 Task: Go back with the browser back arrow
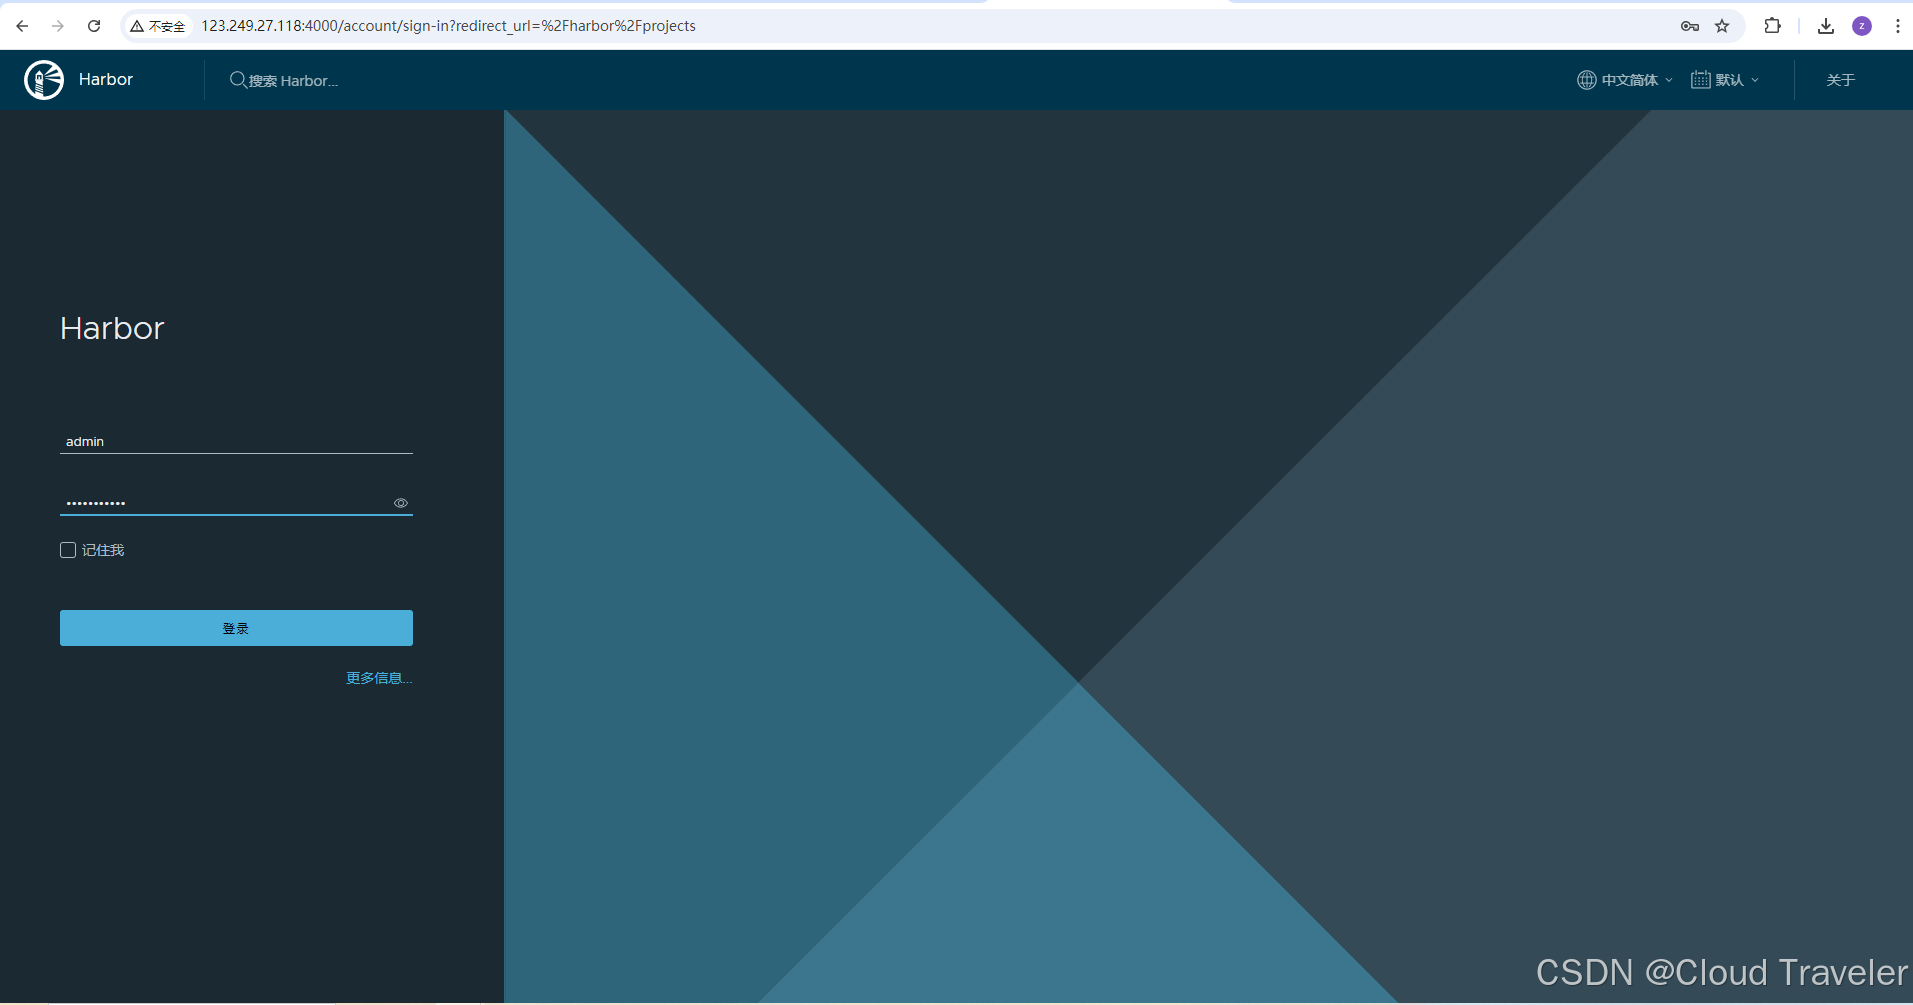tap(22, 26)
